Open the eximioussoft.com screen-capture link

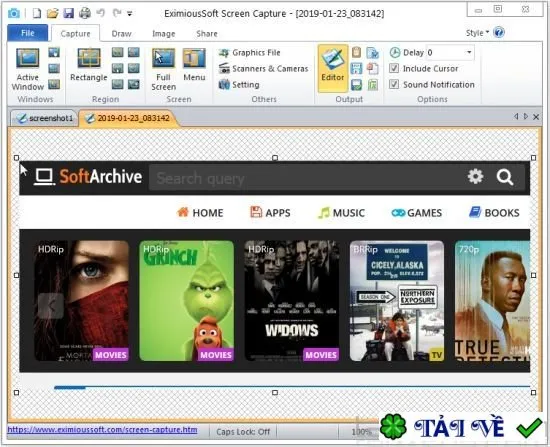tap(102, 429)
